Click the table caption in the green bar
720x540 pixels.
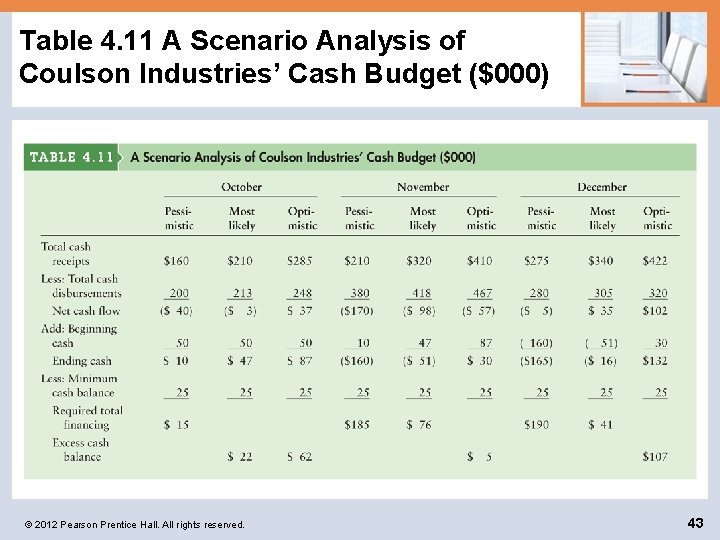(303, 157)
